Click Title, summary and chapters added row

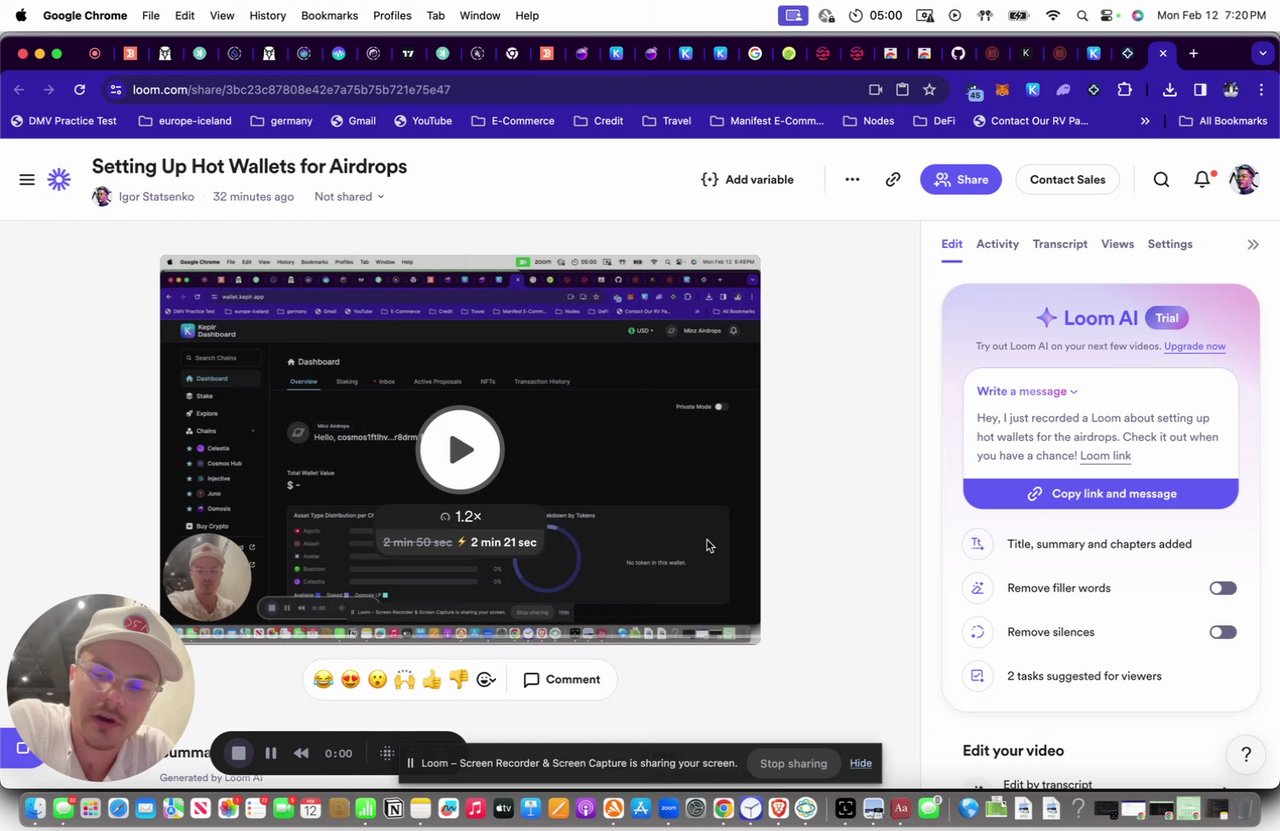(1099, 544)
